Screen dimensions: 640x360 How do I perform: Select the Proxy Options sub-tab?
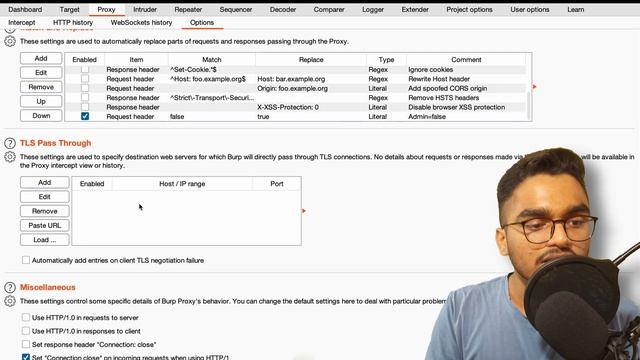[202, 22]
